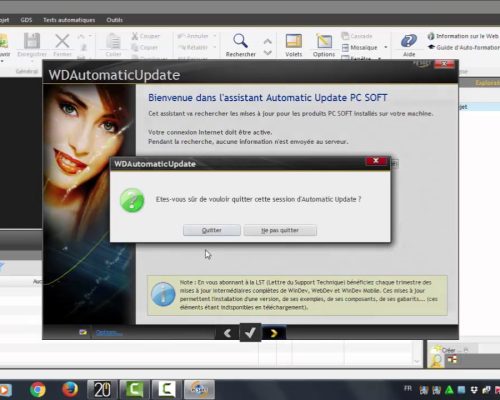Open the Aide help icon
The height and width of the screenshot is (400, 500).
pos(409,41)
